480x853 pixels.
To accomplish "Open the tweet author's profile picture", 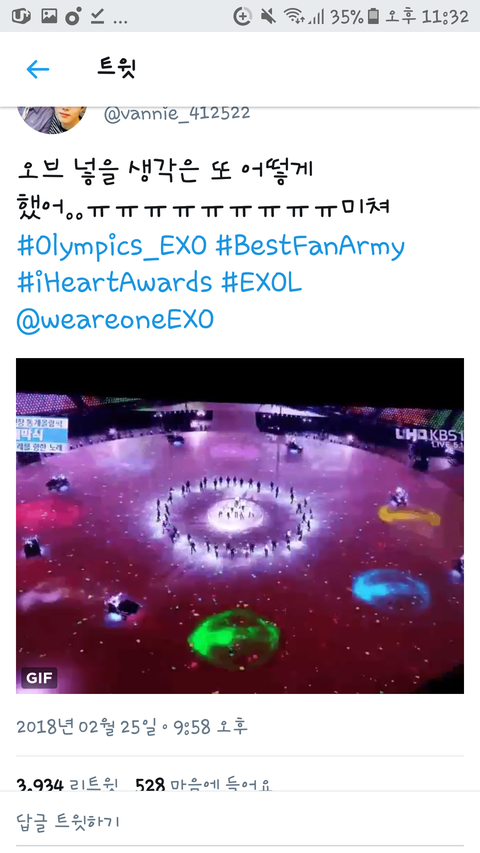I will point(52,120).
